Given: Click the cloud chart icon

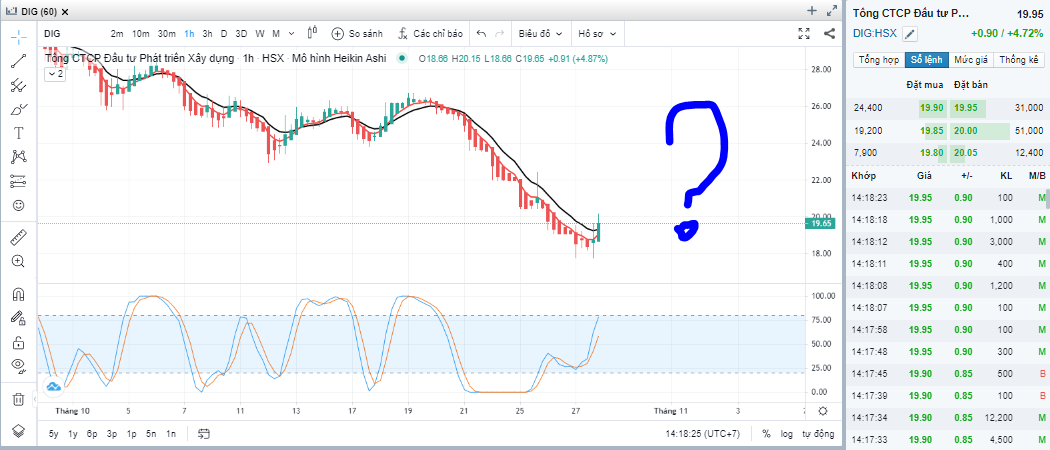Looking at the screenshot, I should 54,387.
